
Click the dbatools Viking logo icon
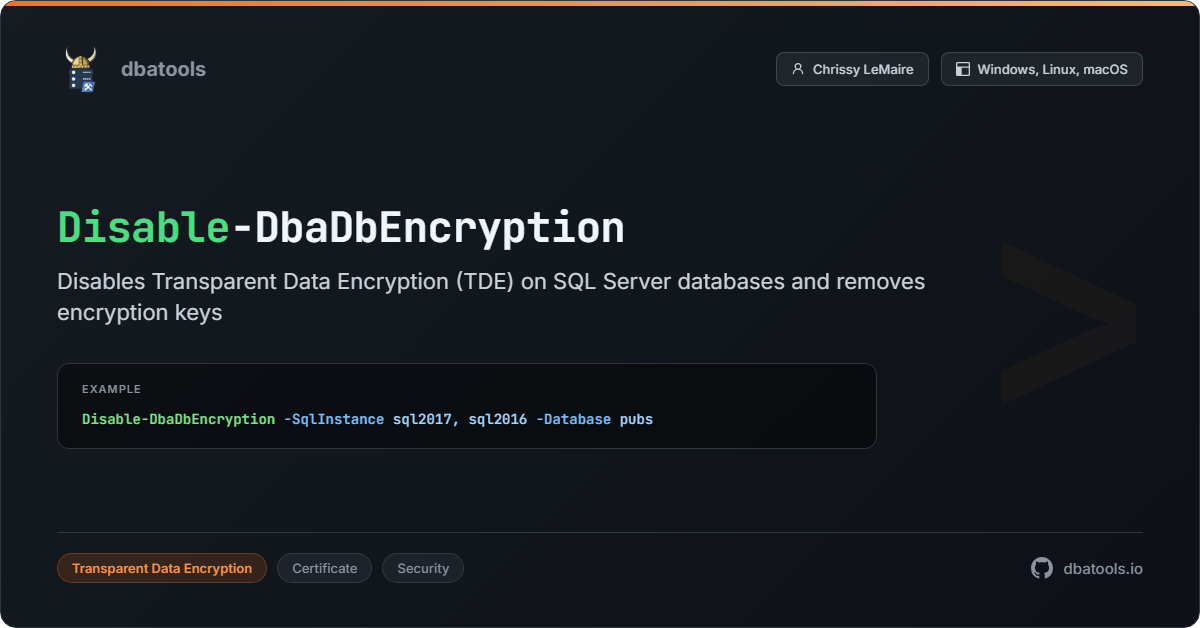pos(81,69)
